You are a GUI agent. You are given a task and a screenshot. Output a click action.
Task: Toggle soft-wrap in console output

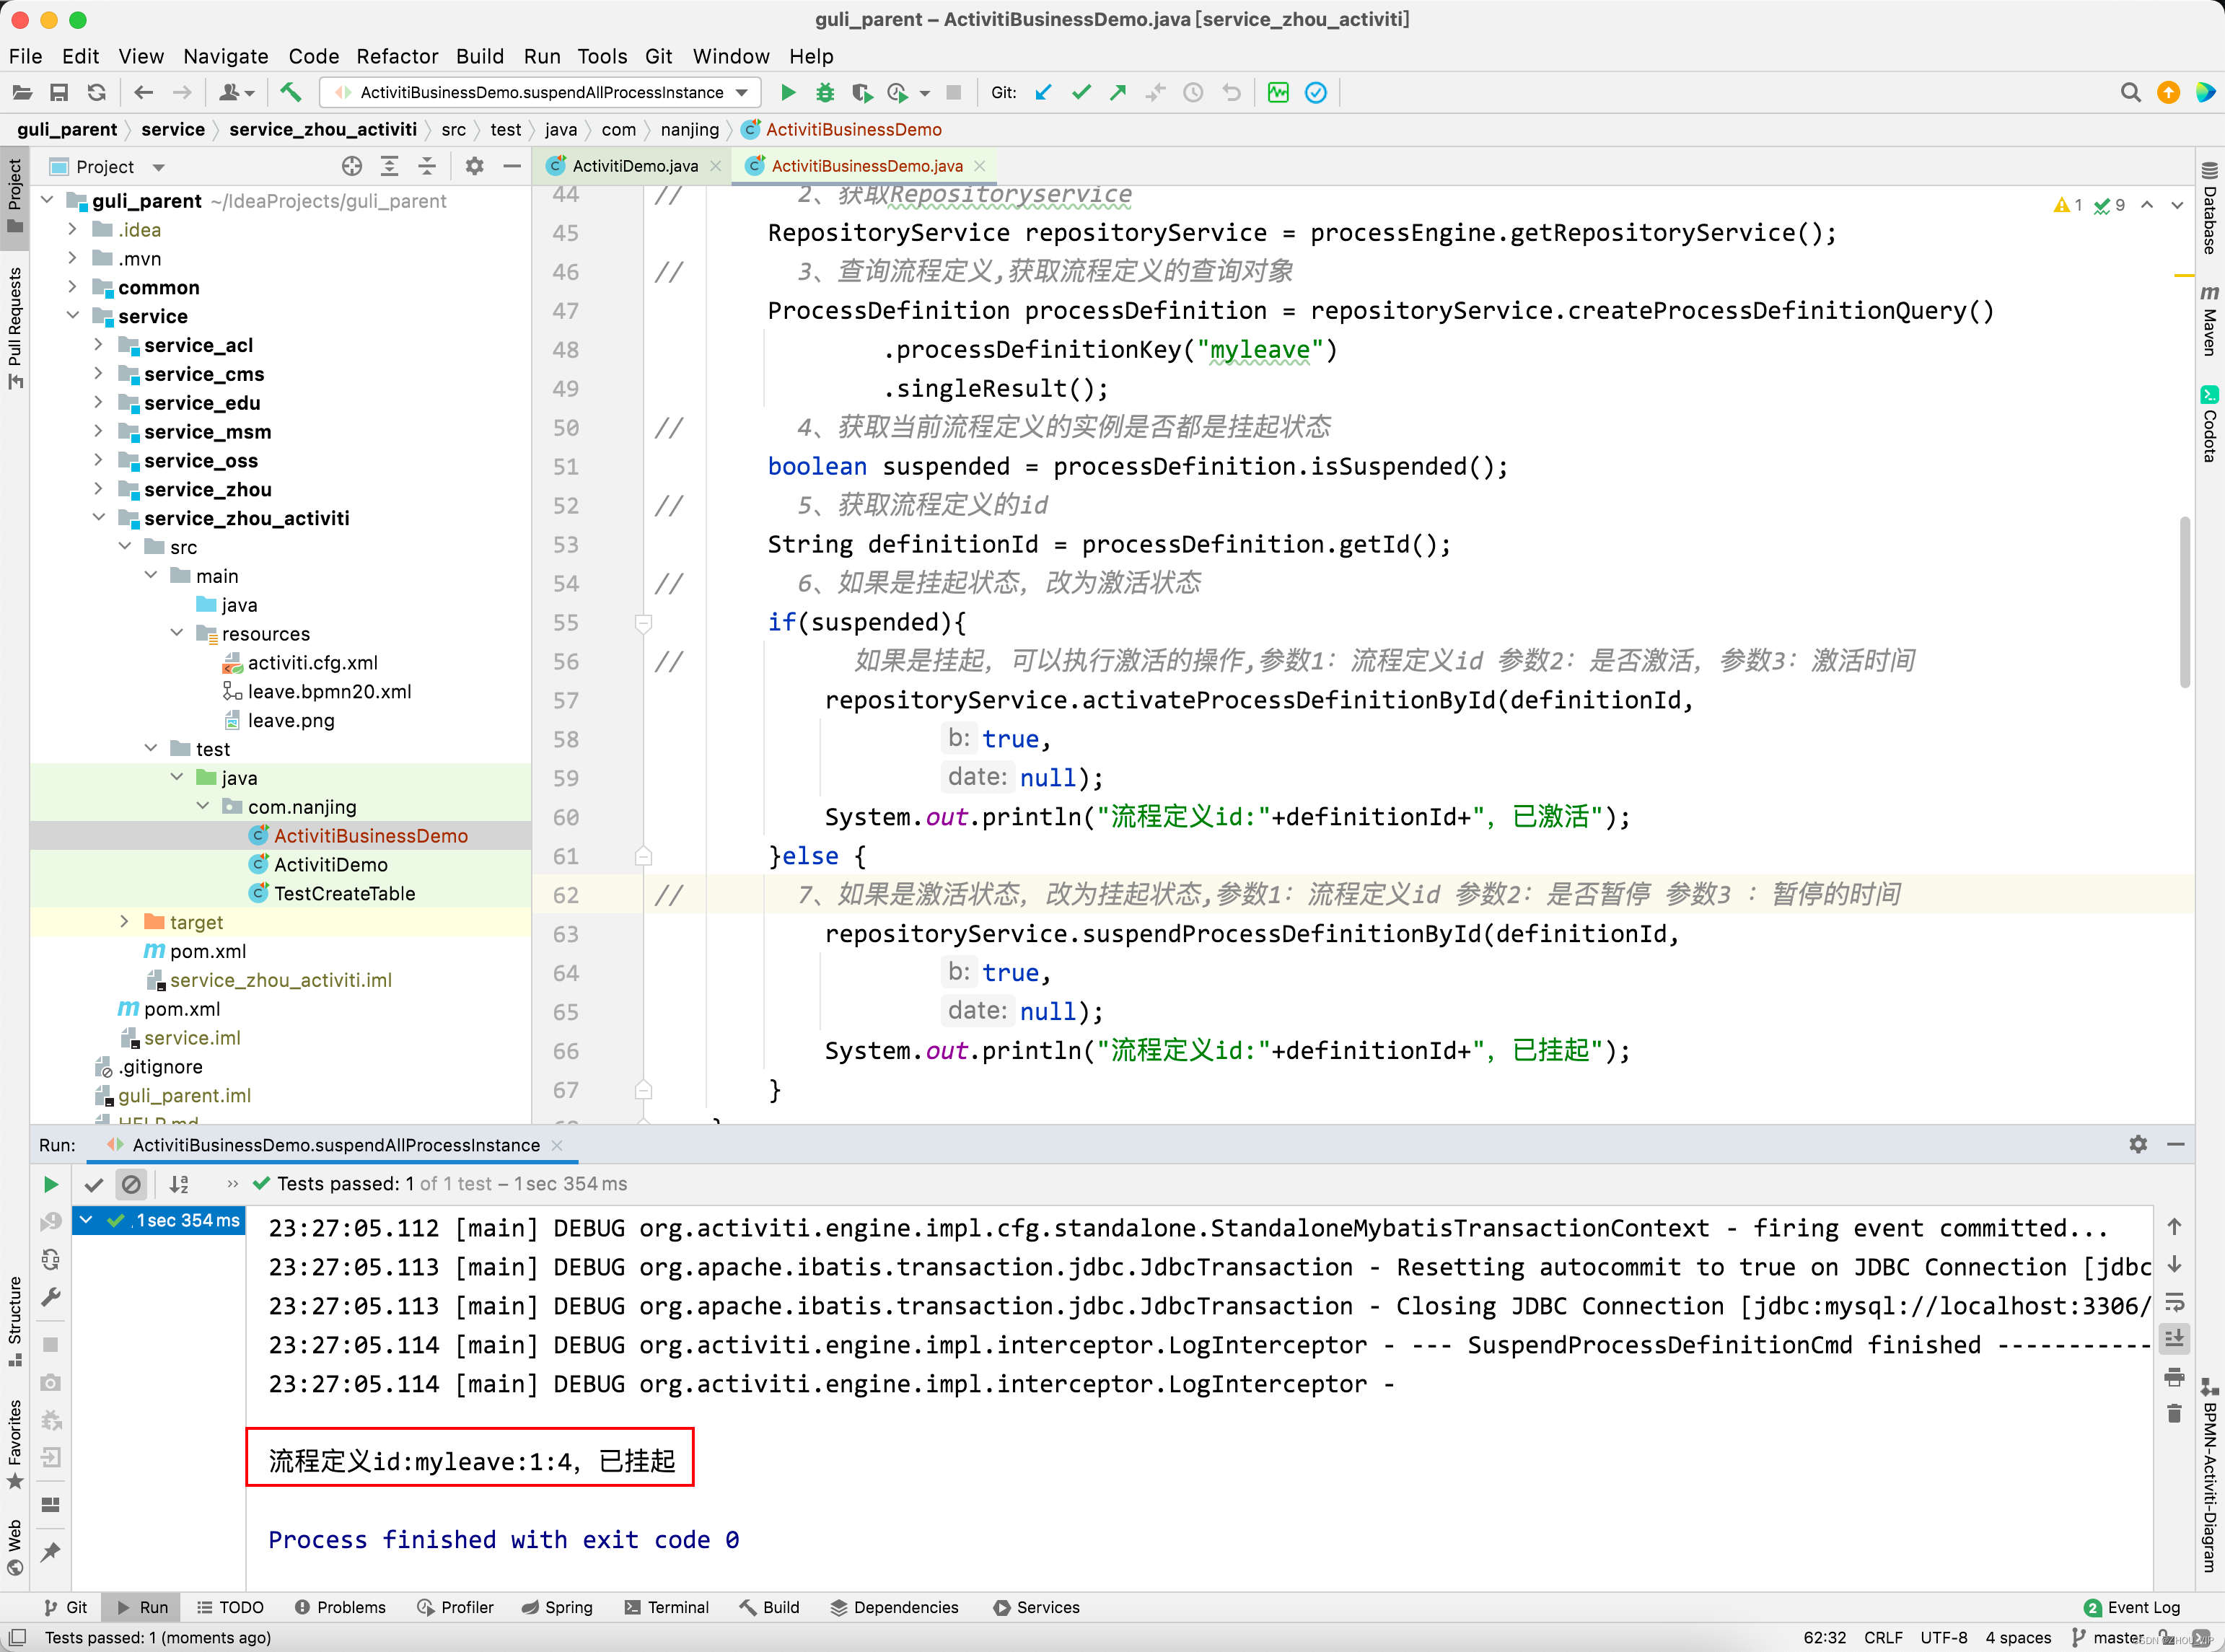[2175, 1302]
